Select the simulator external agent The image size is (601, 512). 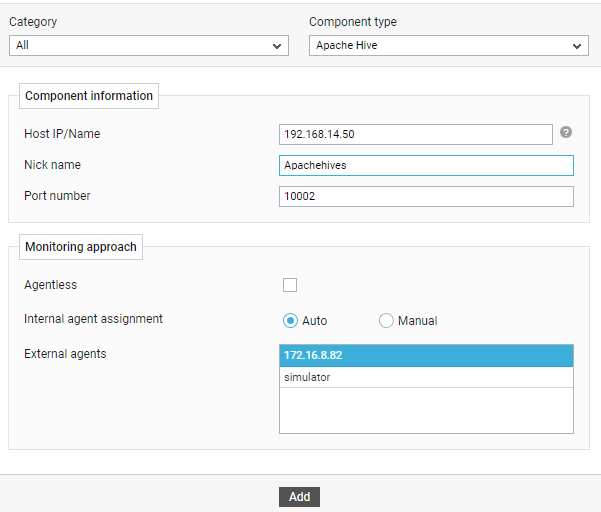(x=426, y=377)
